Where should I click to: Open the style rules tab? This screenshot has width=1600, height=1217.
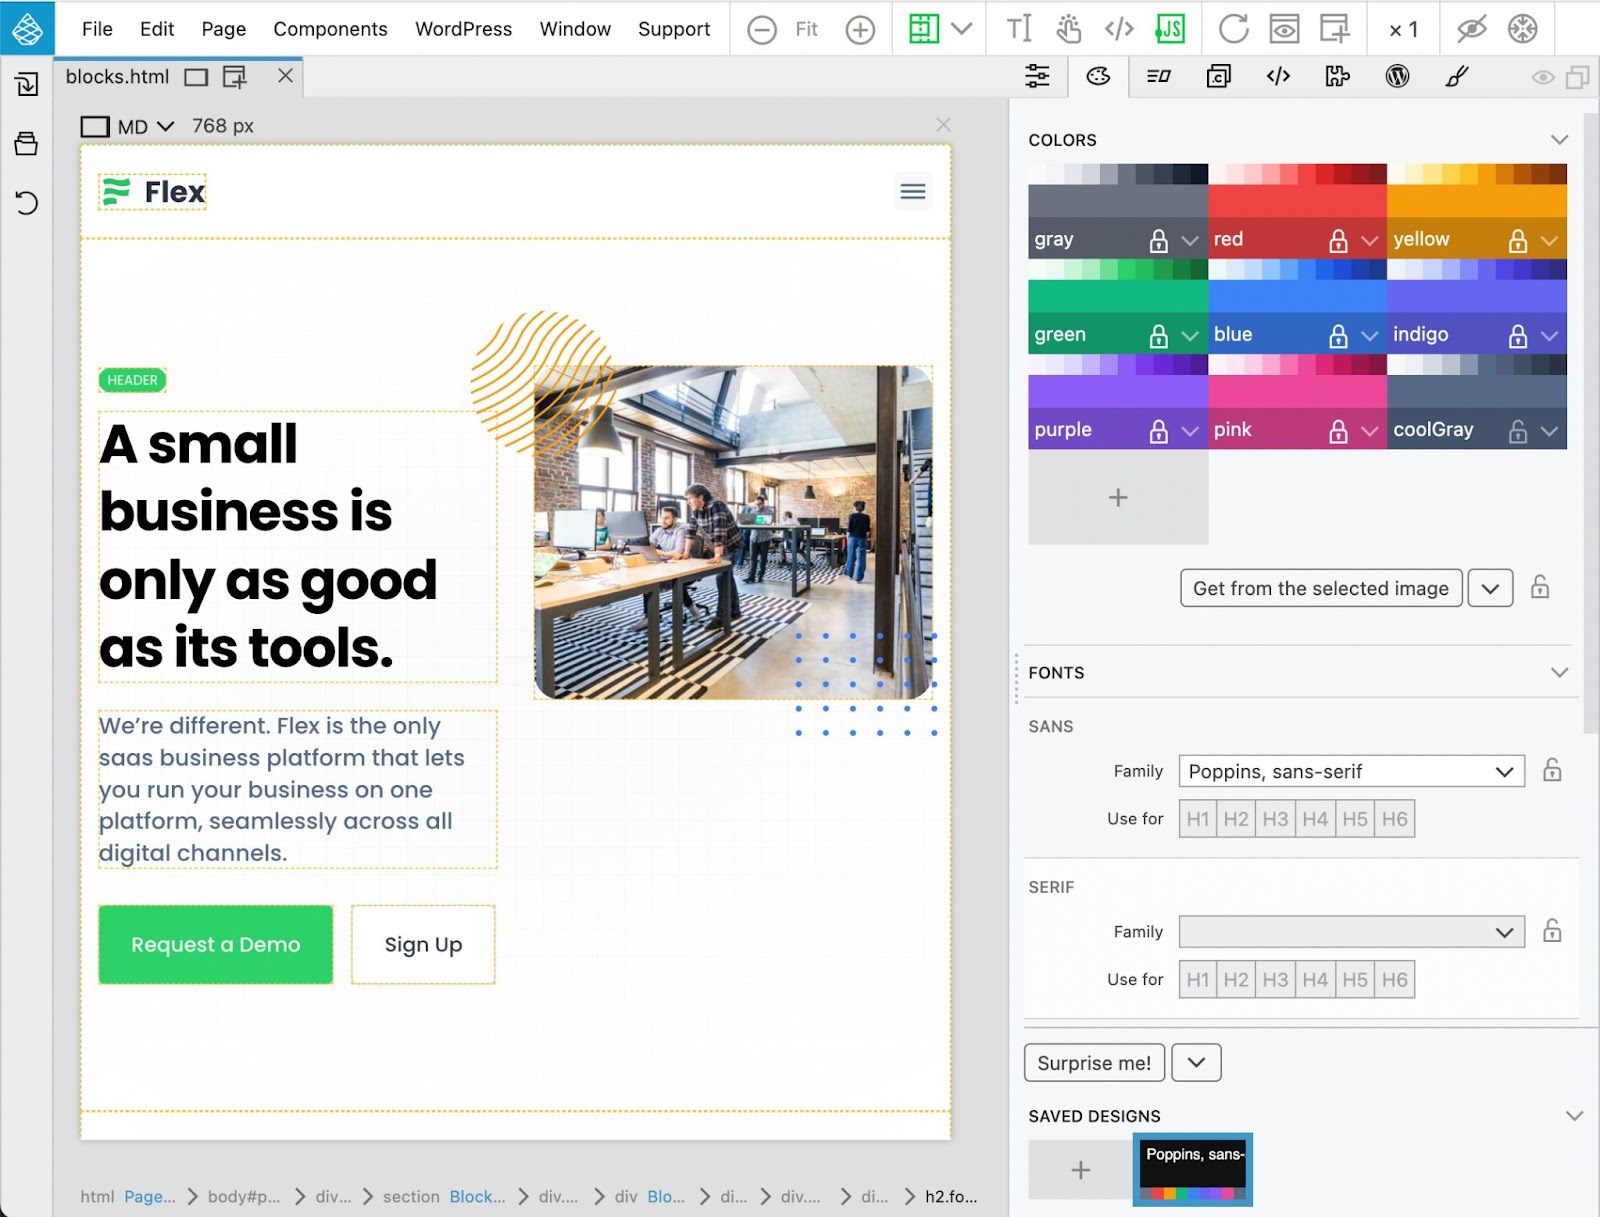(1158, 77)
